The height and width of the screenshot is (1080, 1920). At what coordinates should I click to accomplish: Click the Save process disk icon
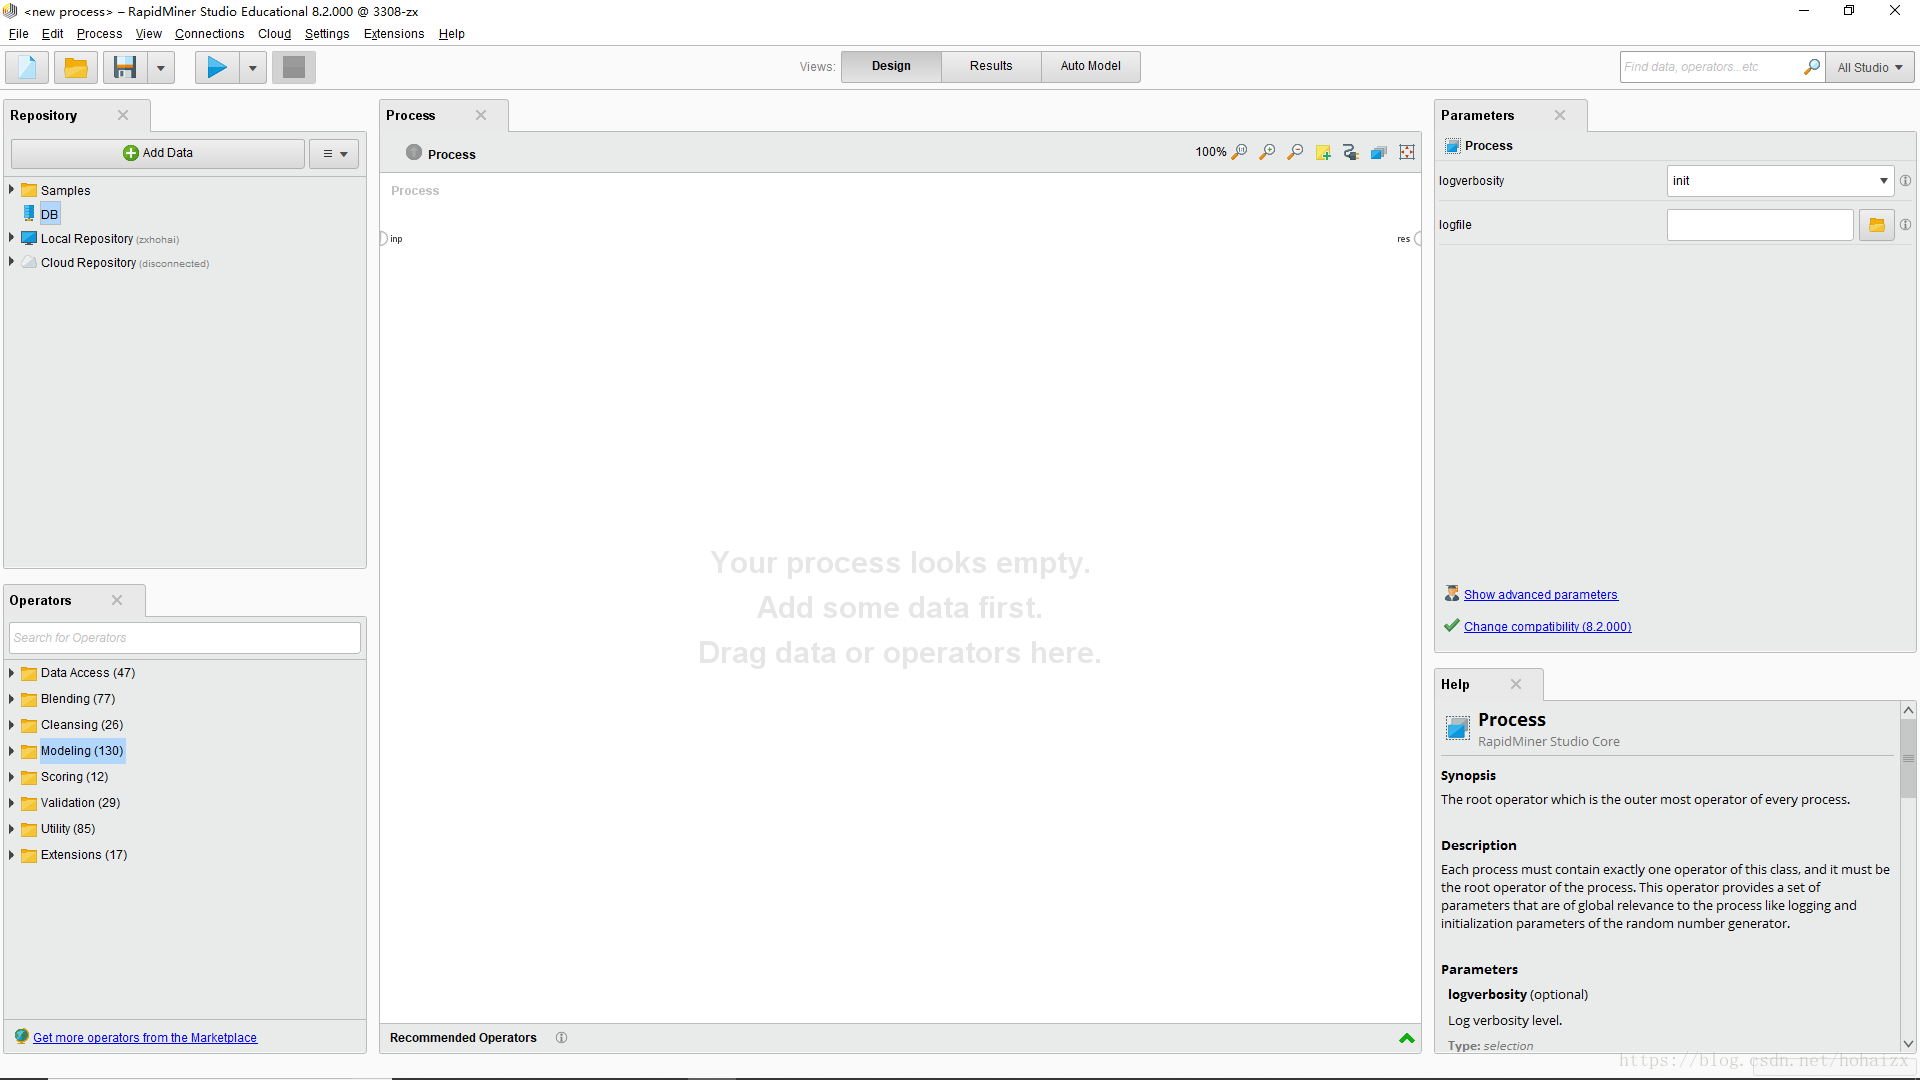(x=125, y=67)
